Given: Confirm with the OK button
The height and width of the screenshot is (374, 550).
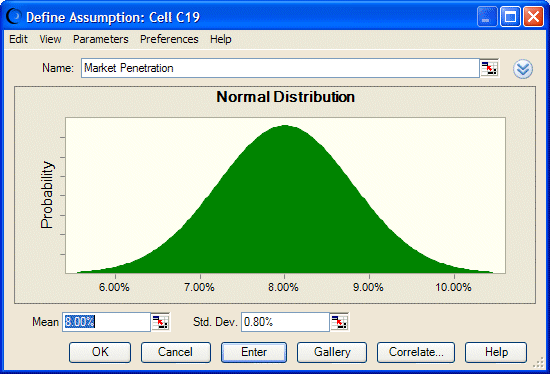Looking at the screenshot, I should pos(100,352).
